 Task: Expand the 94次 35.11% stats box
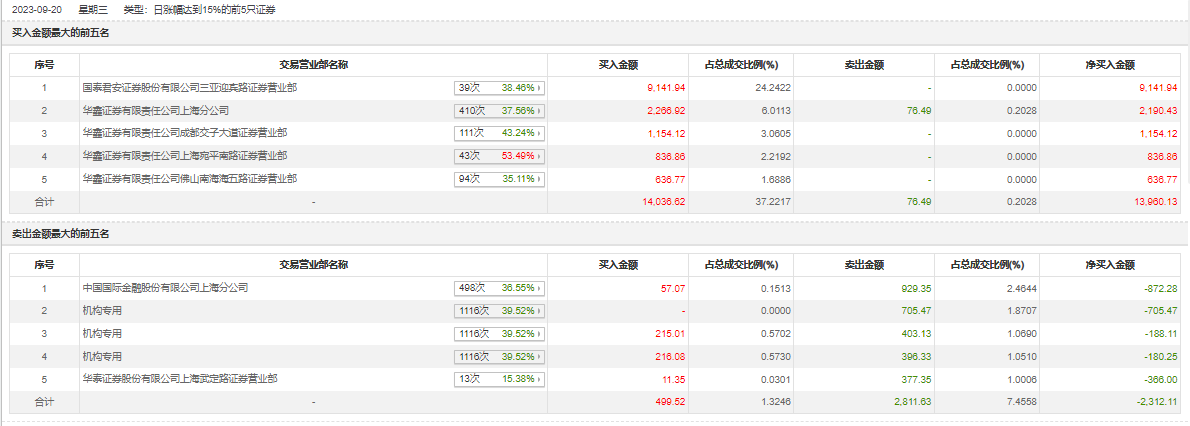pos(498,179)
